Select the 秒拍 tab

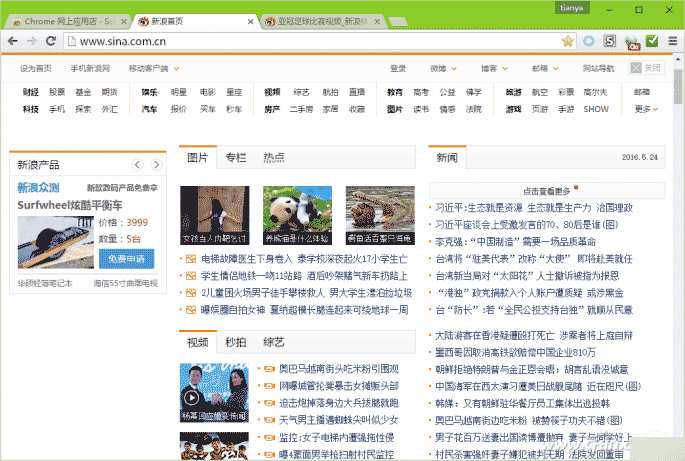click(236, 342)
